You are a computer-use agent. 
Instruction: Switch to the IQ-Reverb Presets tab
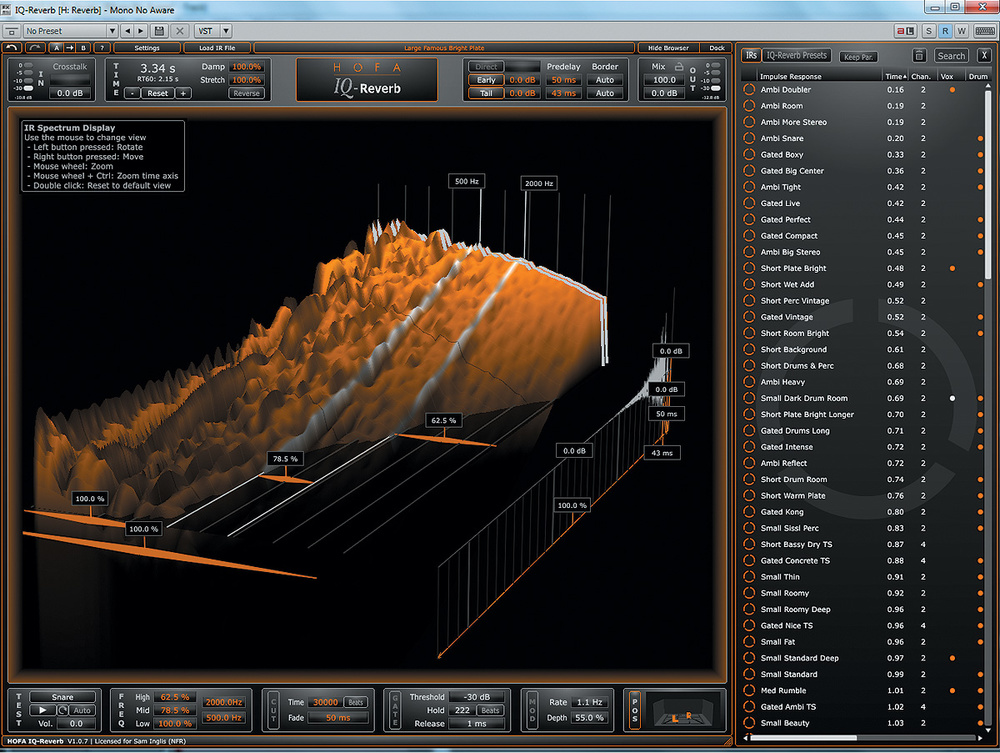[x=797, y=55]
